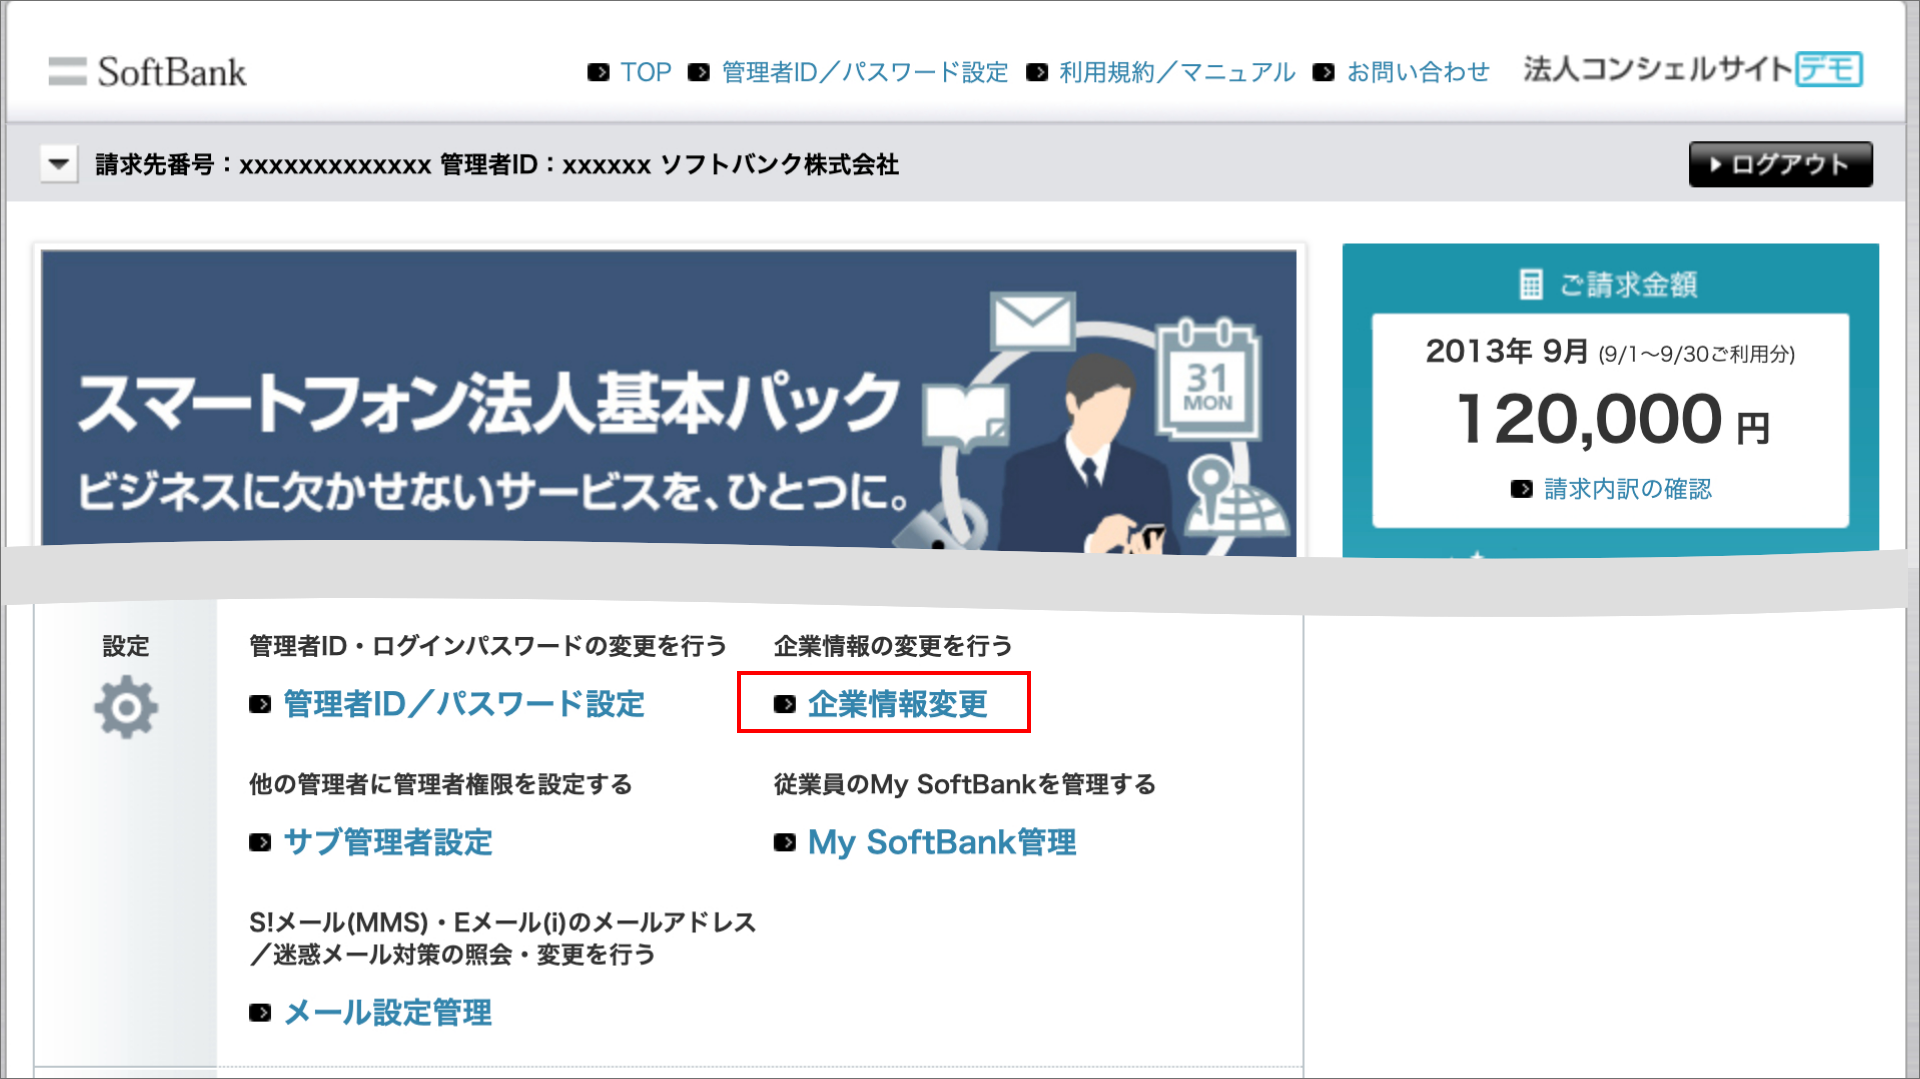Image resolution: width=1920 pixels, height=1079 pixels.
Task: Click the calculator icon beside ご請求金額
Action: [1530, 285]
